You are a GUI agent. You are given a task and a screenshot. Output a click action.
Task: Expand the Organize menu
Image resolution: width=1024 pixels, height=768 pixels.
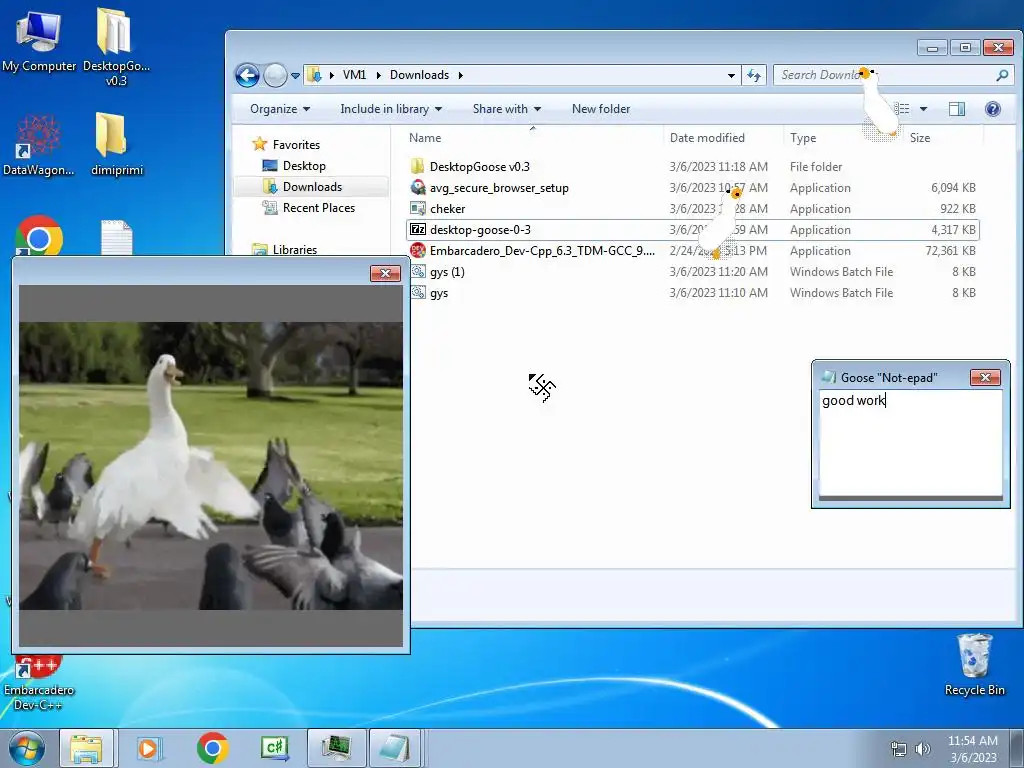280,109
